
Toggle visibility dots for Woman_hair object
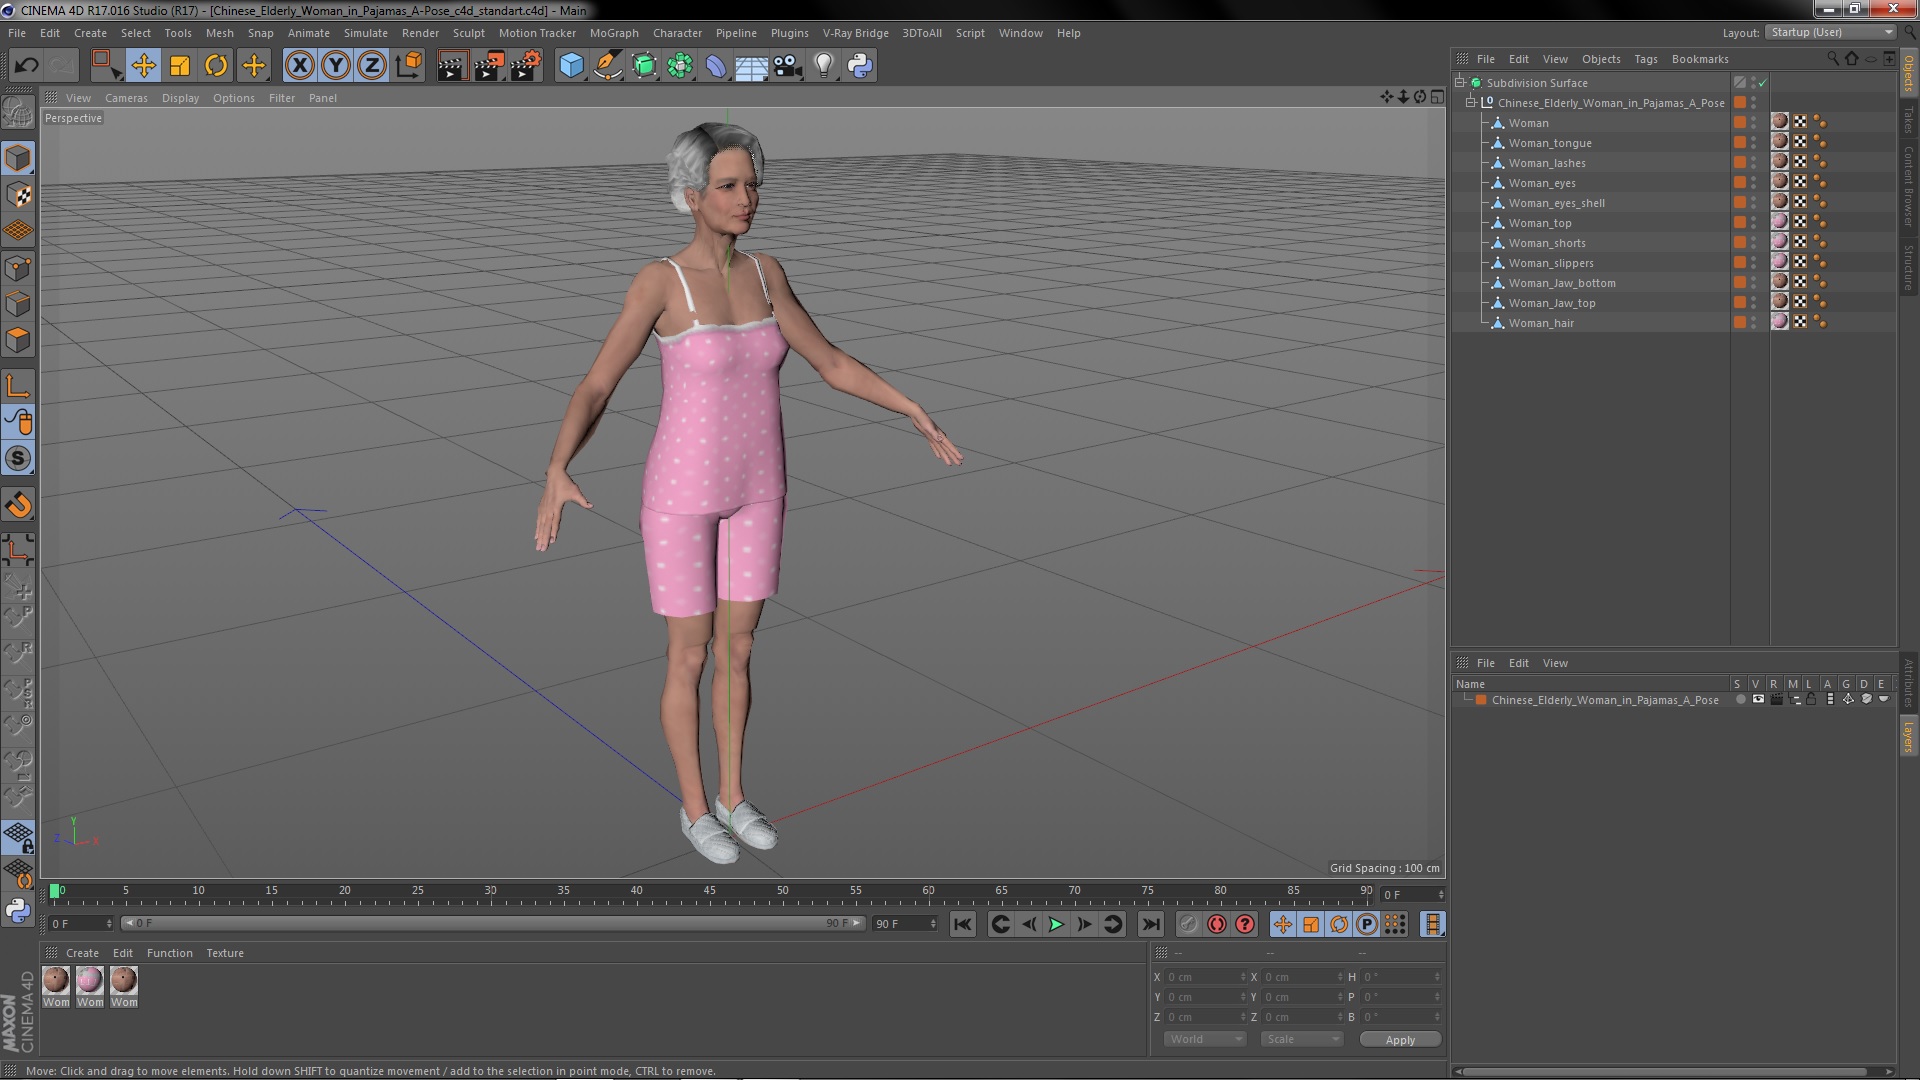(x=1754, y=323)
